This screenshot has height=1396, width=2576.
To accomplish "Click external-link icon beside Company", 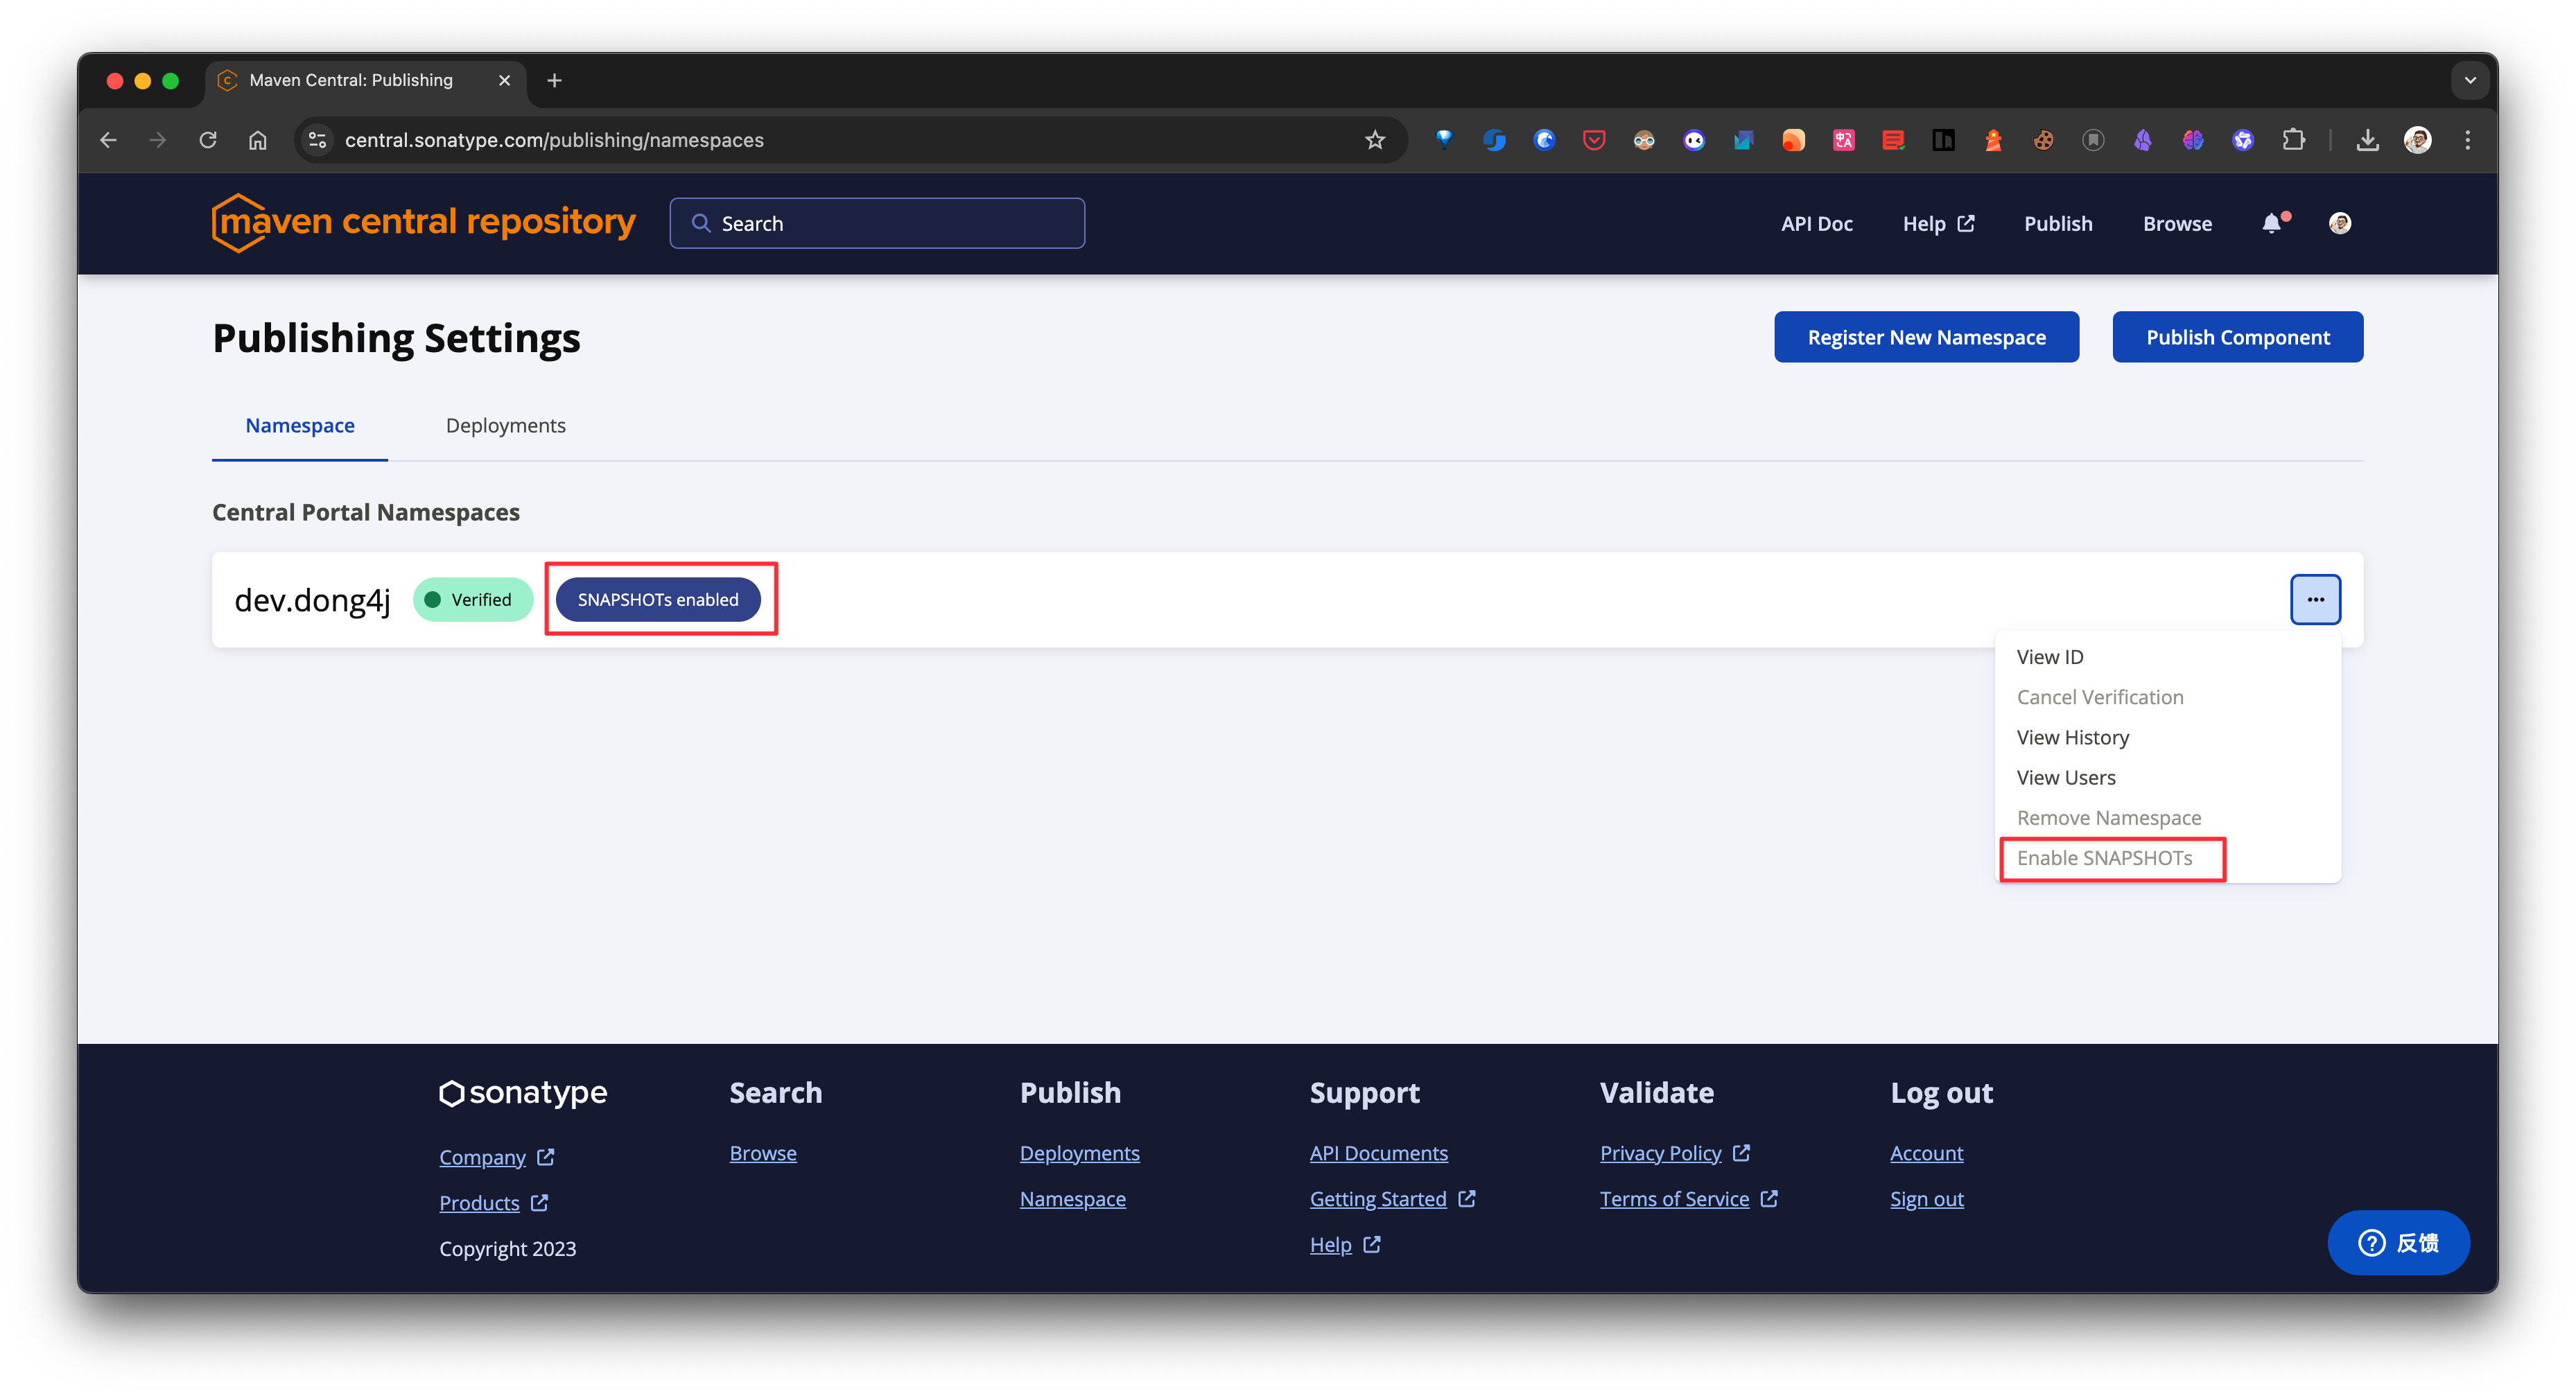I will tap(545, 1157).
